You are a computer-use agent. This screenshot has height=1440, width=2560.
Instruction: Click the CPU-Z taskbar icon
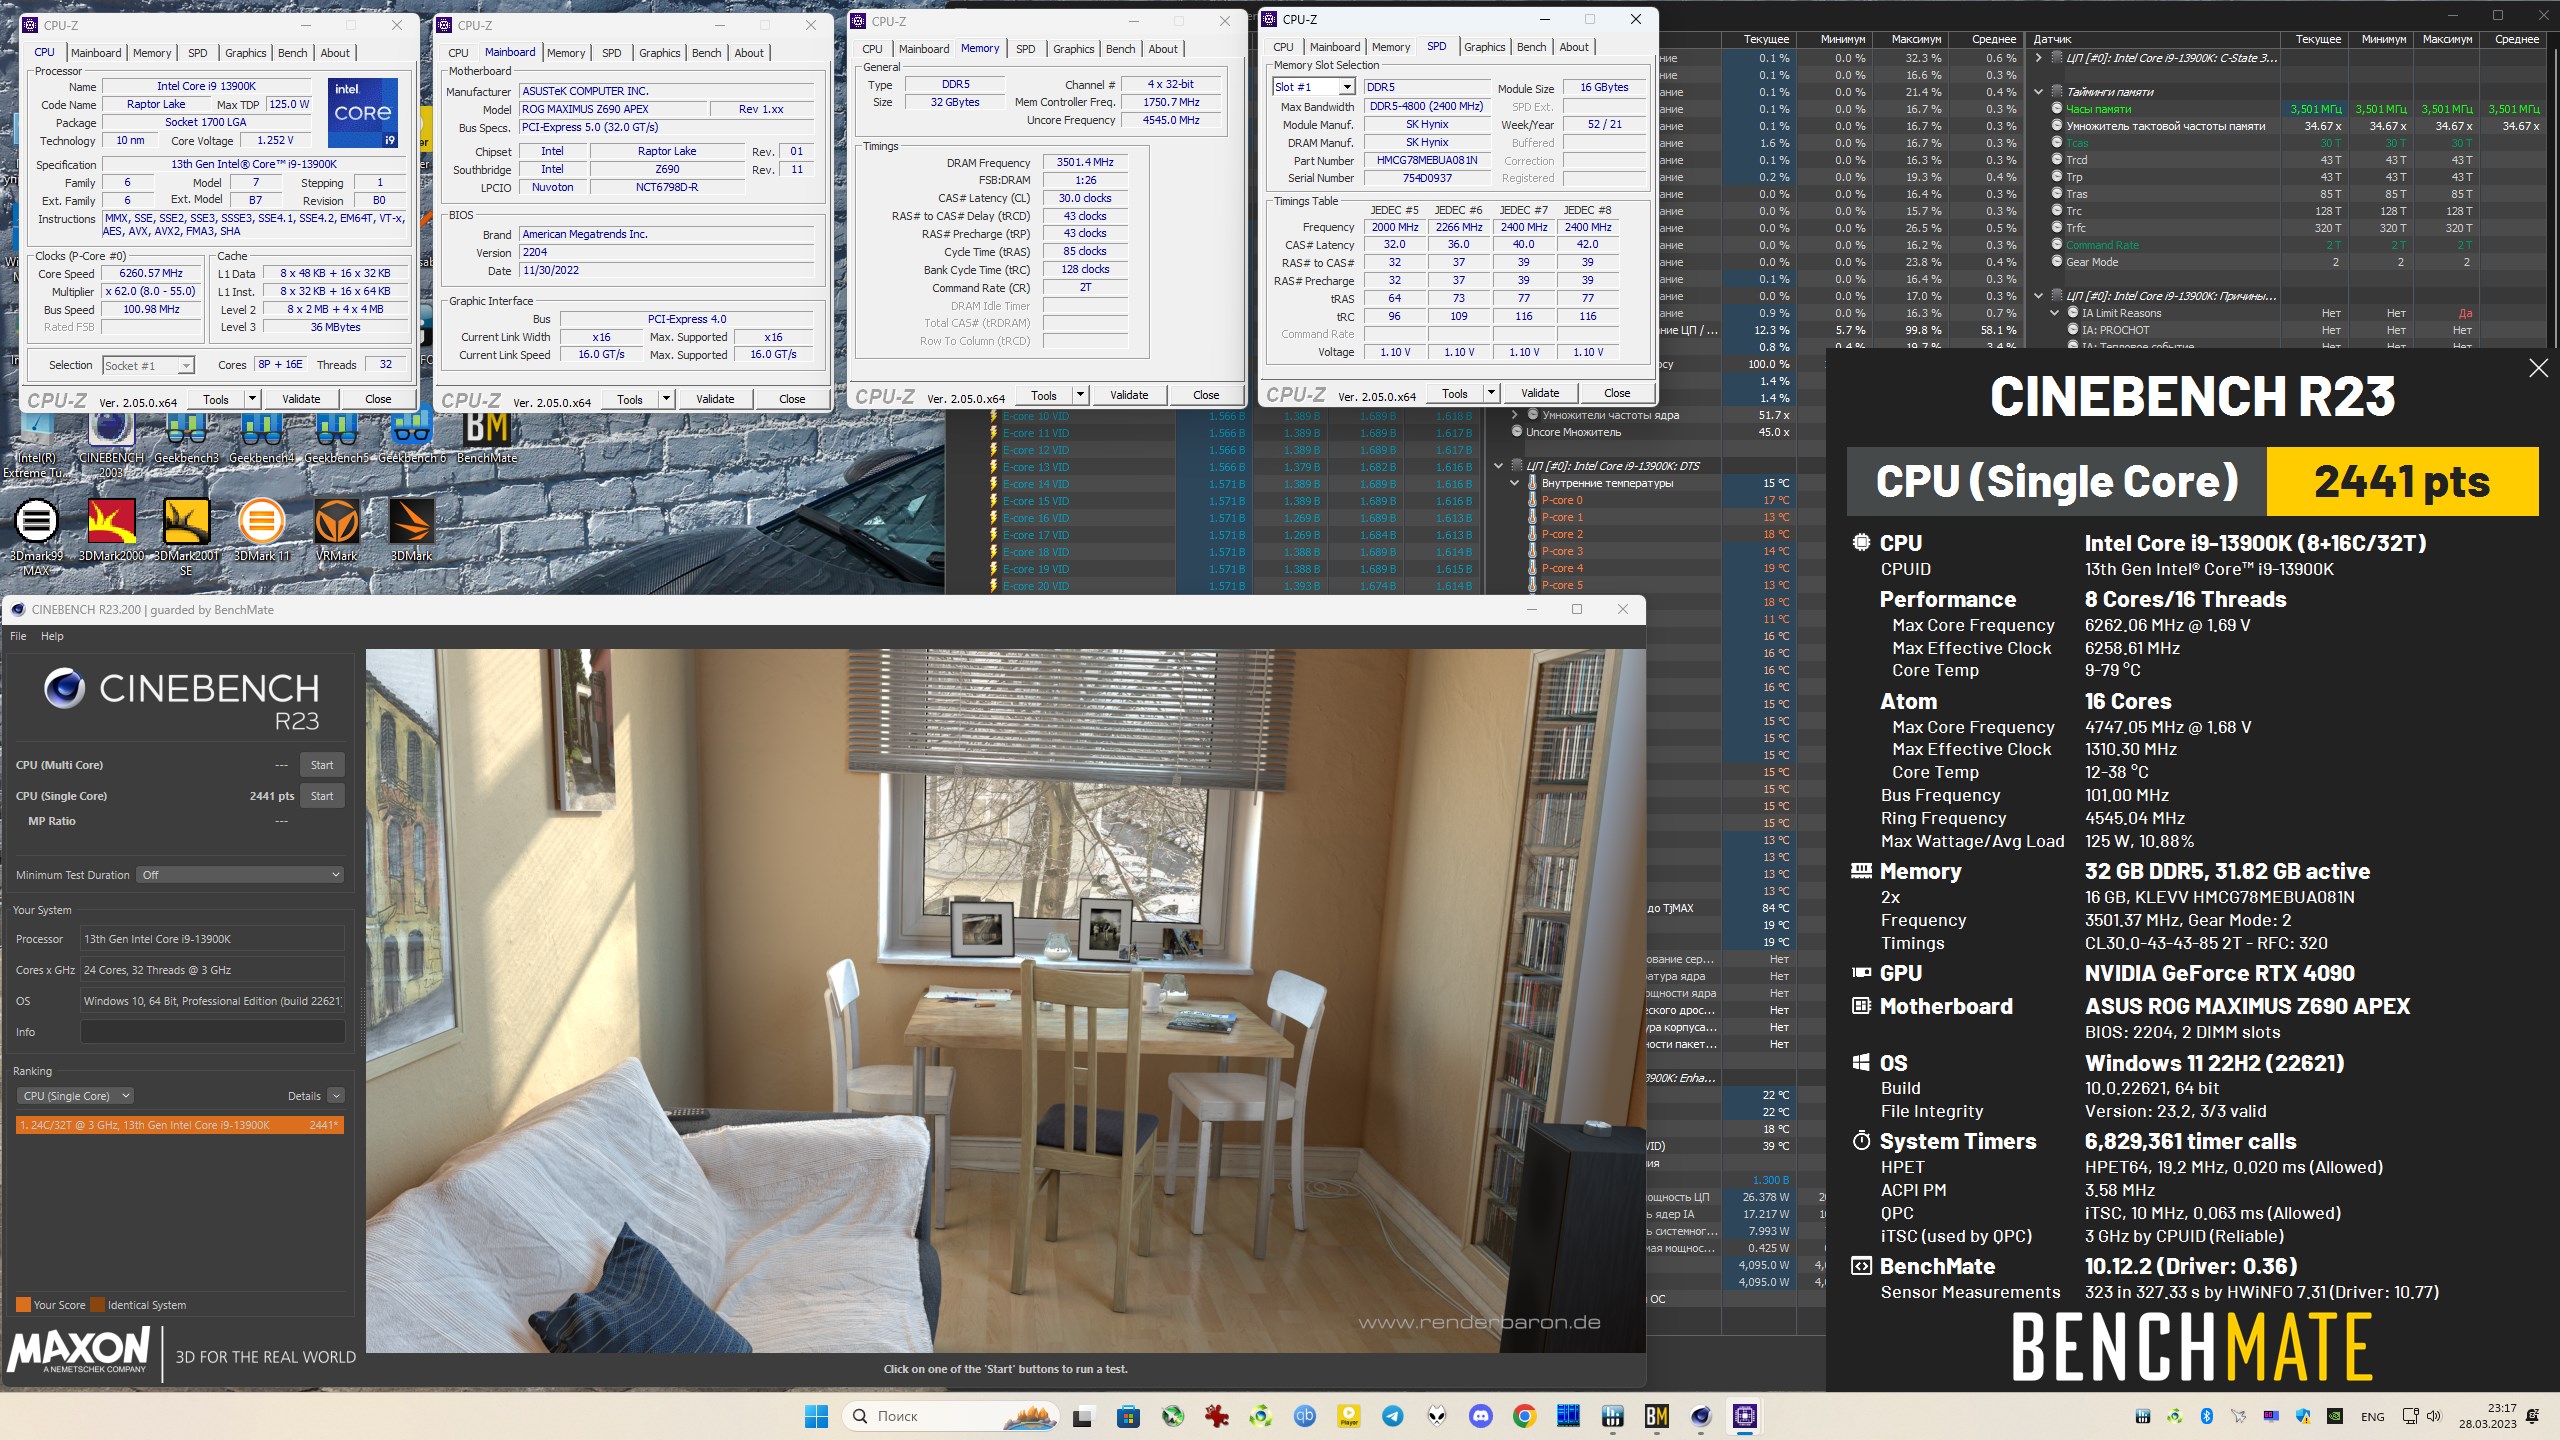pyautogui.click(x=1745, y=1416)
